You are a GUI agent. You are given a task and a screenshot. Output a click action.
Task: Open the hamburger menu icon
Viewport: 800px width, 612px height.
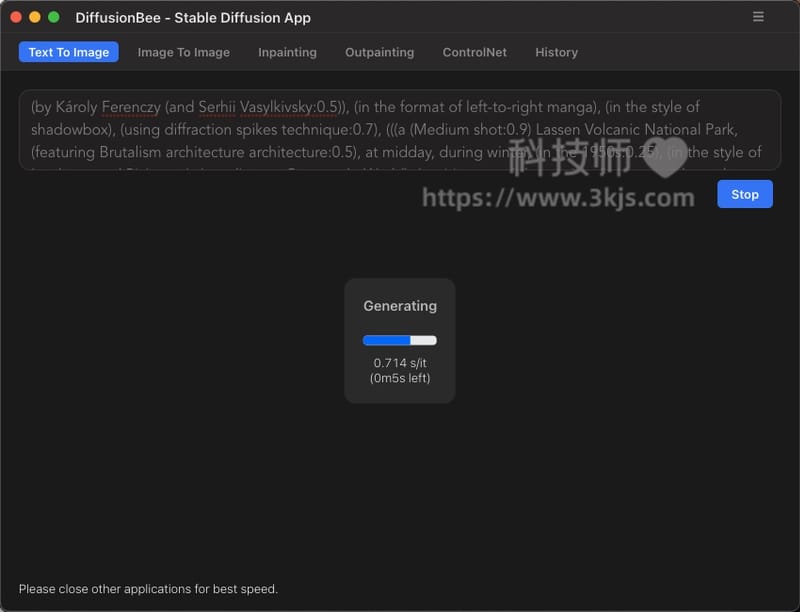pos(758,17)
